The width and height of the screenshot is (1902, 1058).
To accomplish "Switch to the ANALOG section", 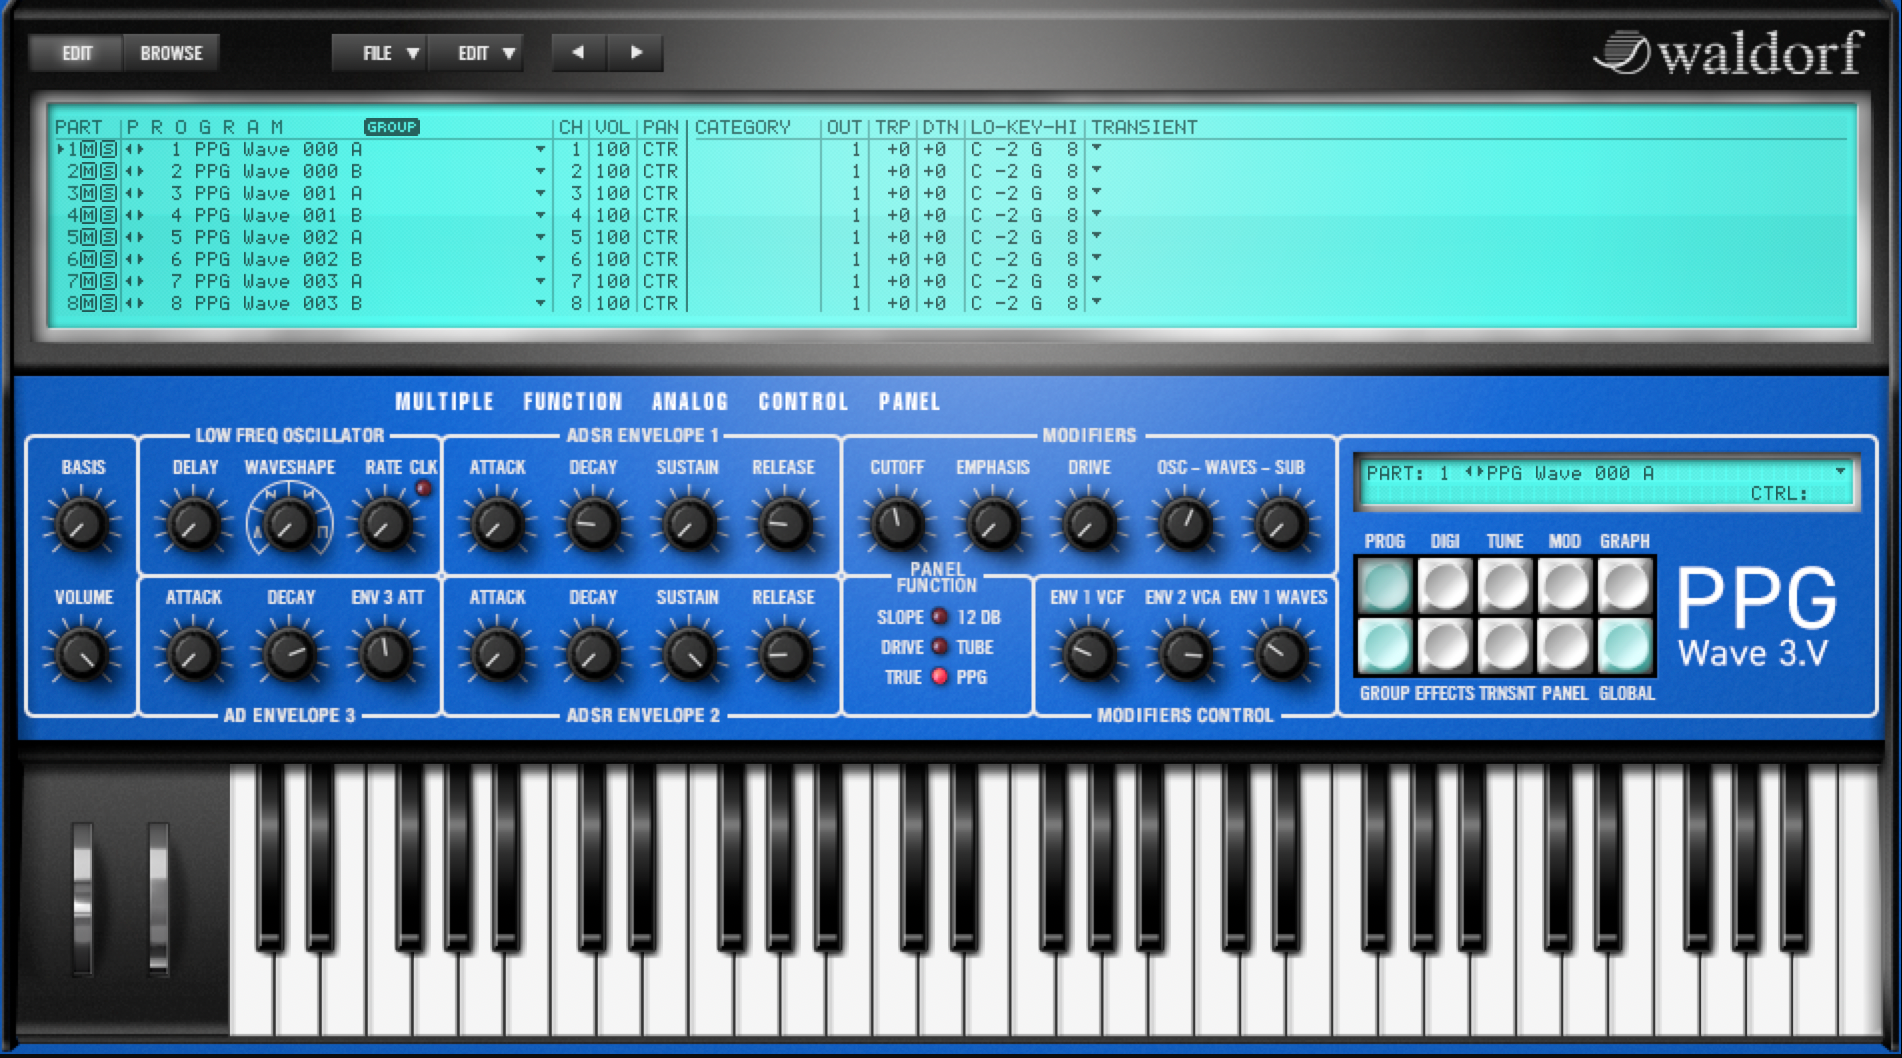I will pyautogui.click(x=689, y=402).
